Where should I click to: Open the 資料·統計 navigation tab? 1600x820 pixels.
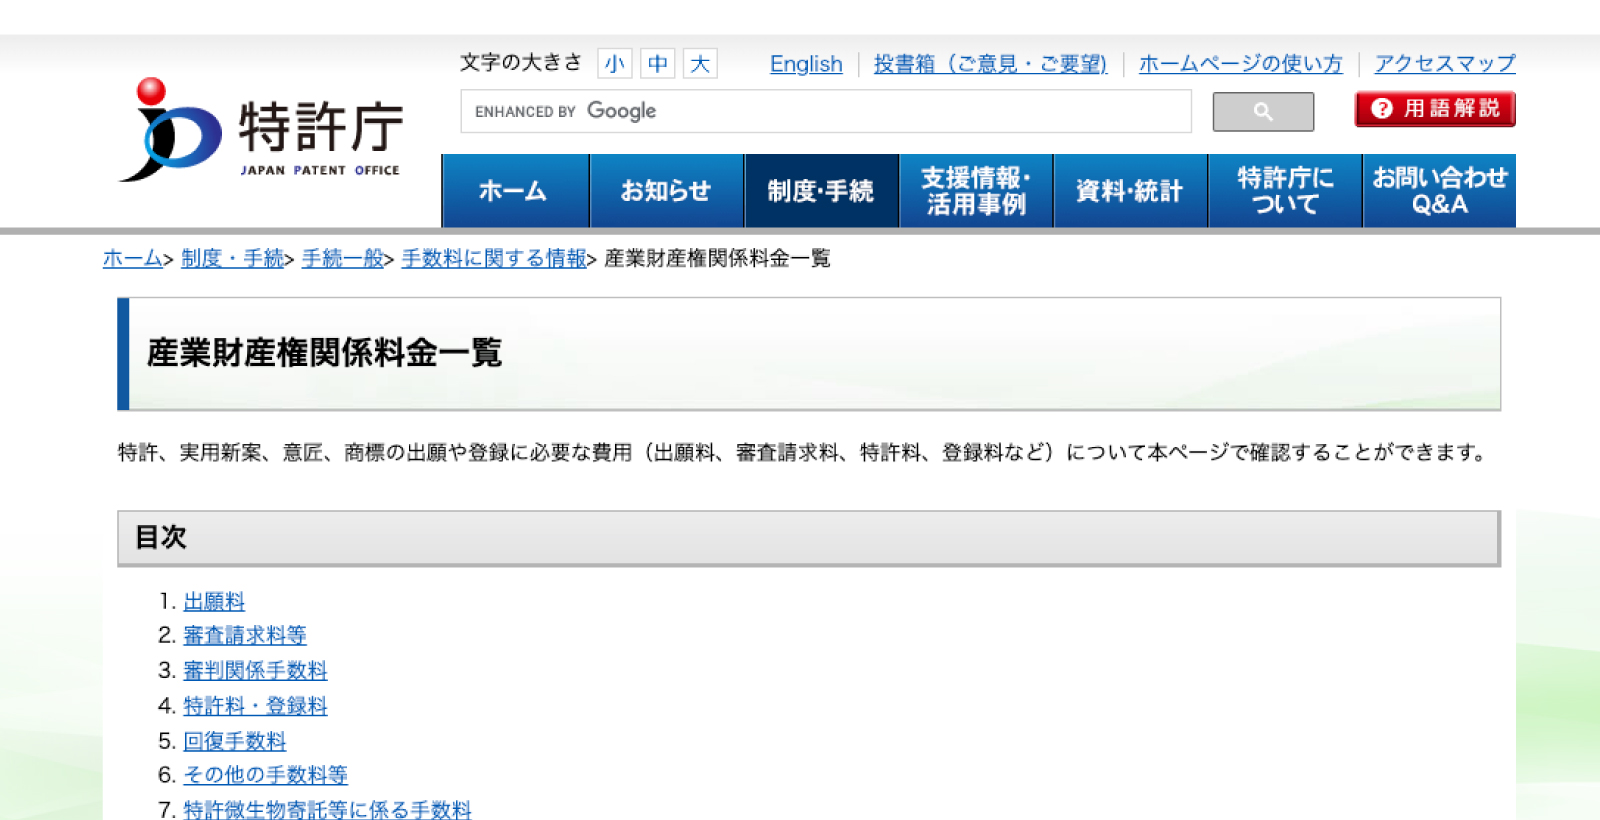tap(1130, 191)
